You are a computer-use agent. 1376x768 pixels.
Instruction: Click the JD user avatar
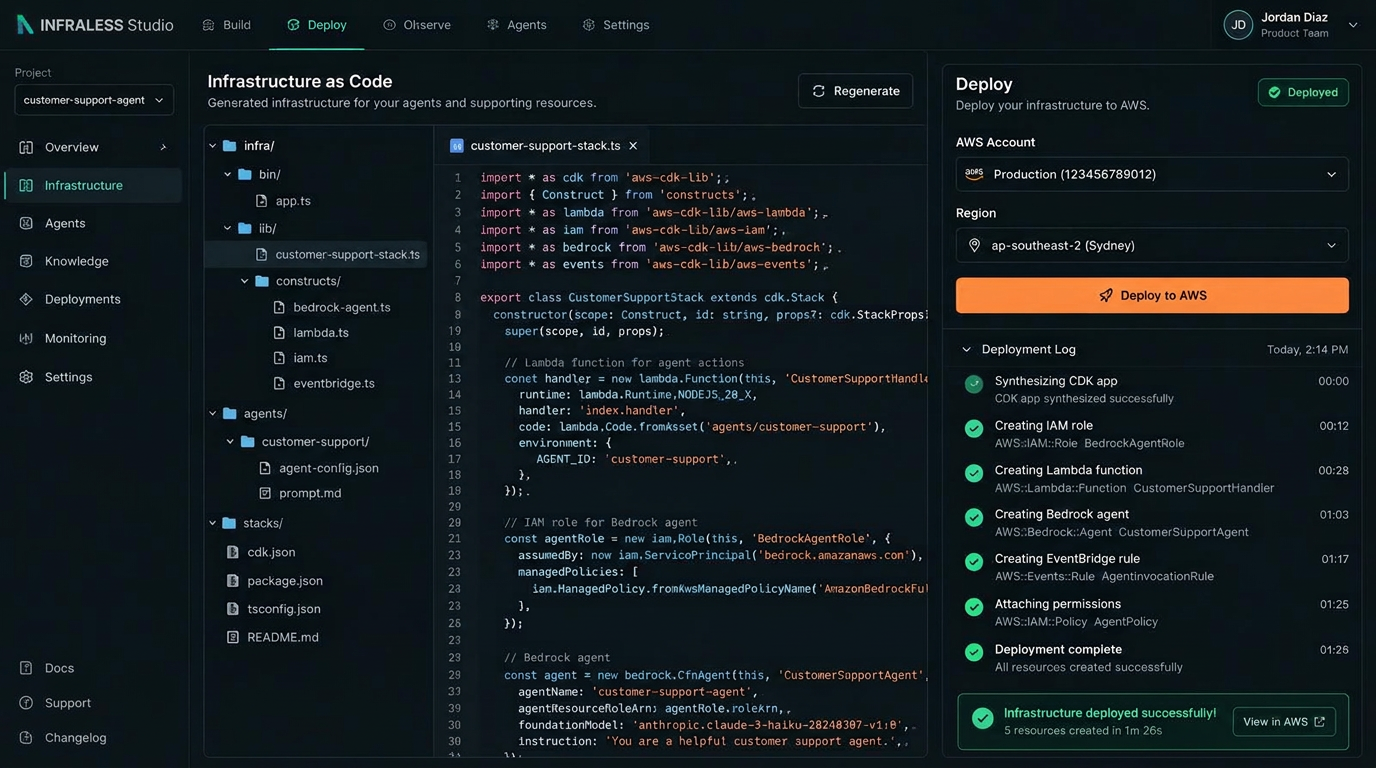coord(1238,25)
